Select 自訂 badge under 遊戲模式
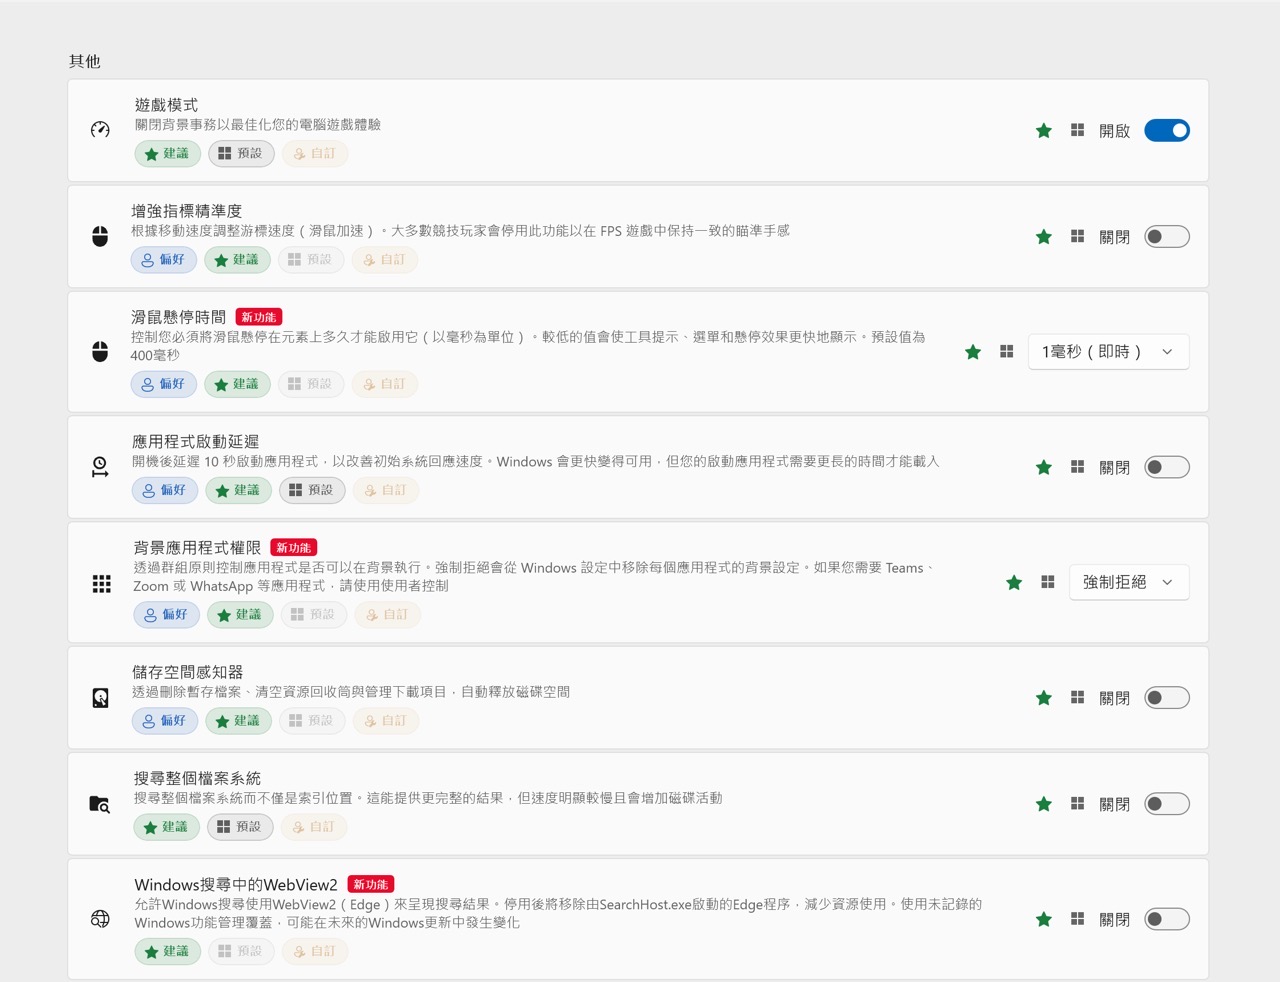The width and height of the screenshot is (1280, 982). coord(314,154)
